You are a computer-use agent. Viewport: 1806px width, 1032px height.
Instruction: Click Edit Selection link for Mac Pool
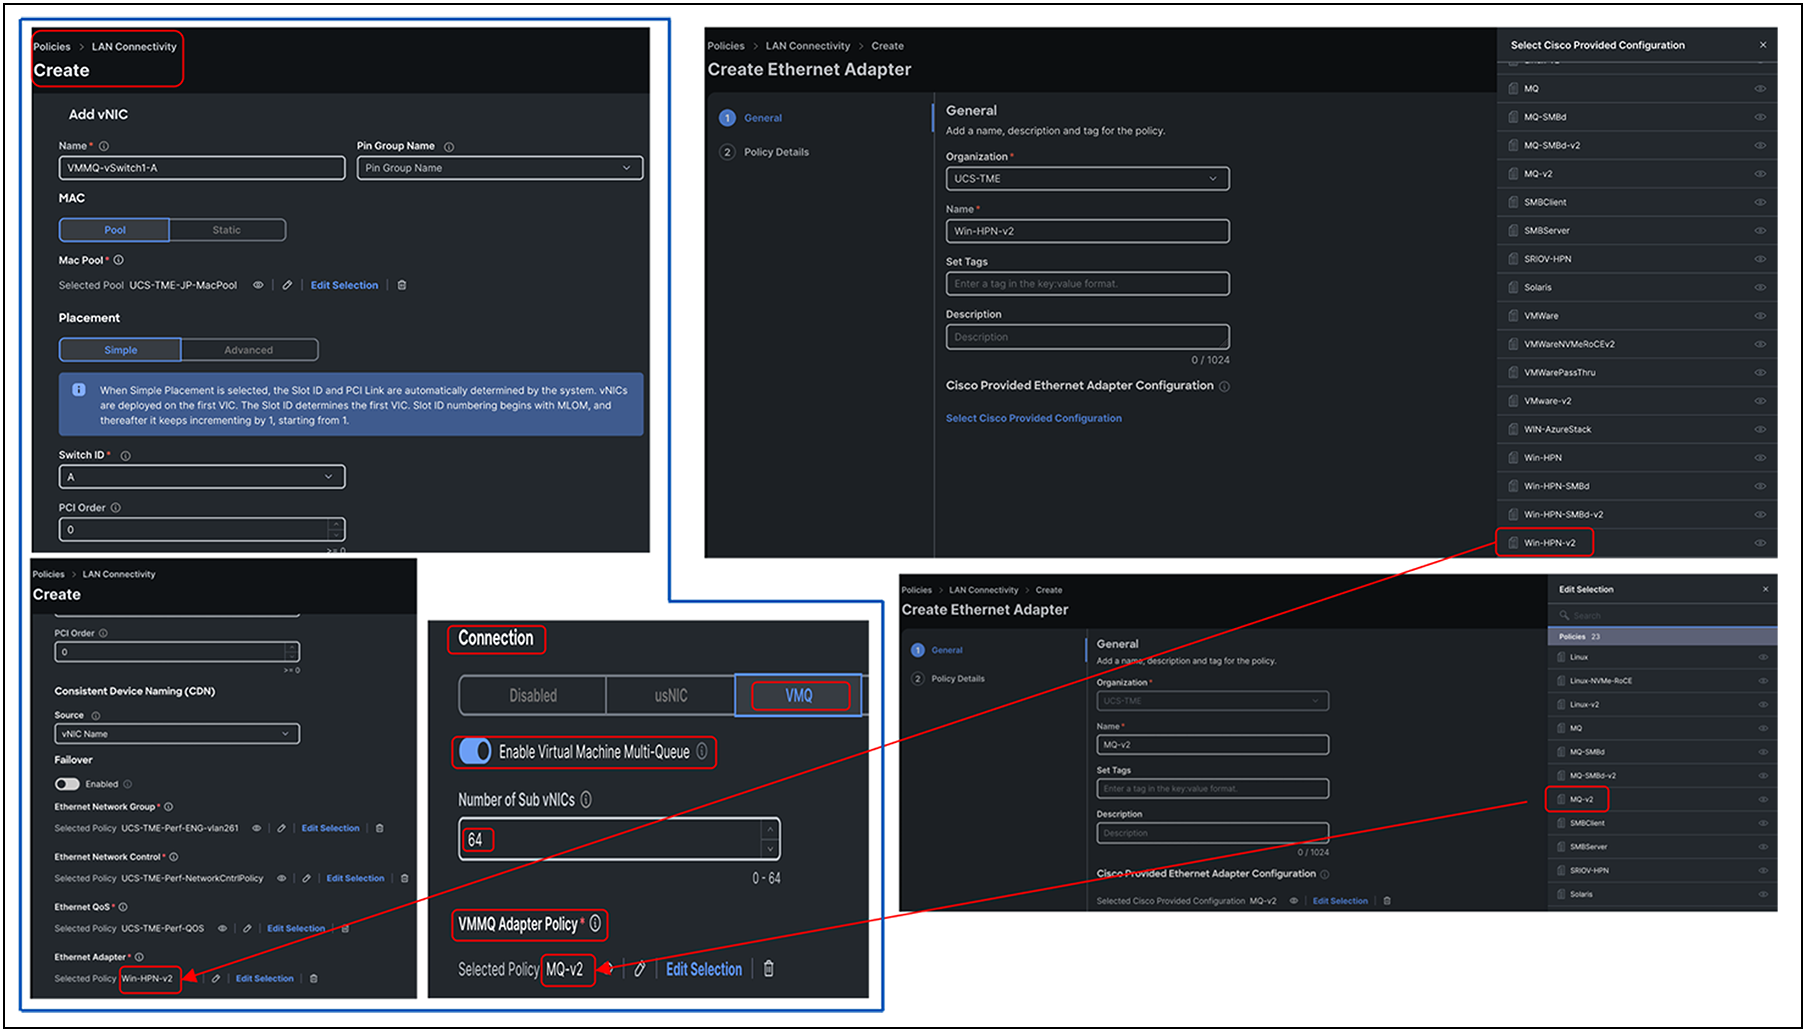pyautogui.click(x=345, y=285)
